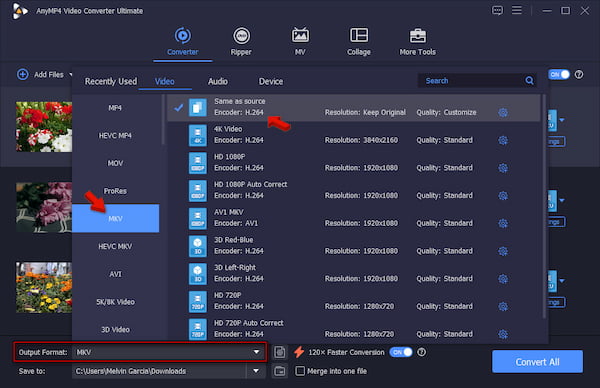Viewport: 600px width, 388px height.
Task: Click help icon beside top ON switch
Action: pyautogui.click(x=579, y=75)
